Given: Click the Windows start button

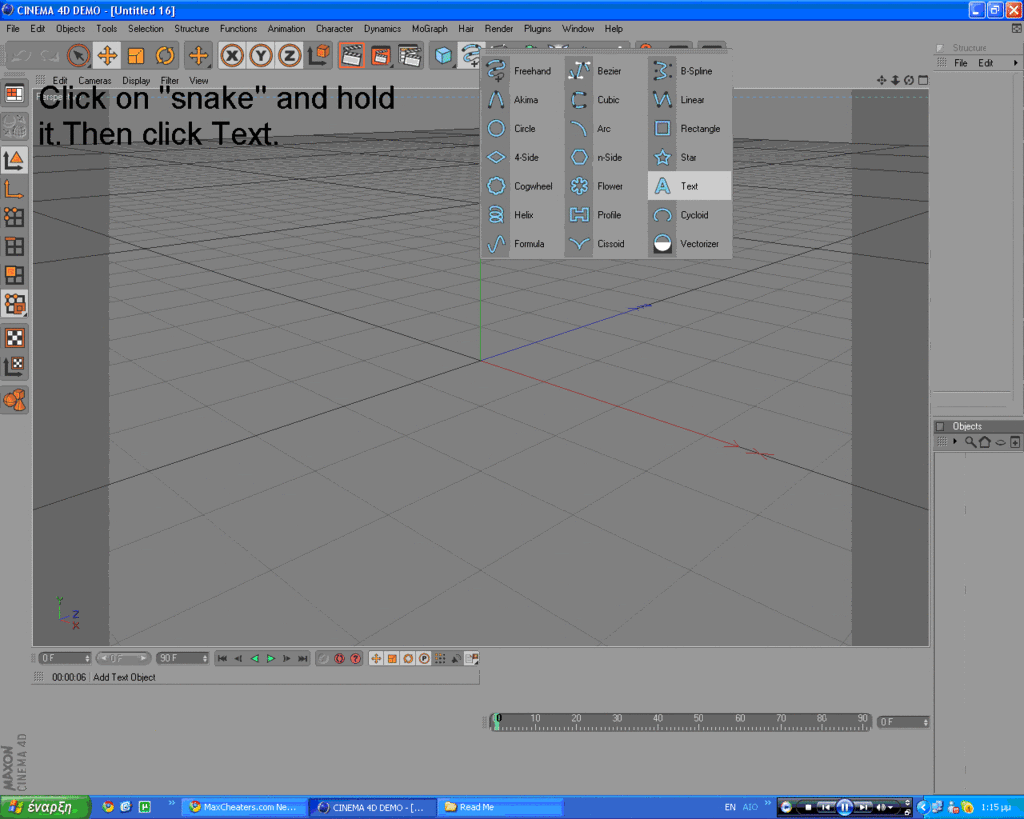Looking at the screenshot, I should coord(45,807).
